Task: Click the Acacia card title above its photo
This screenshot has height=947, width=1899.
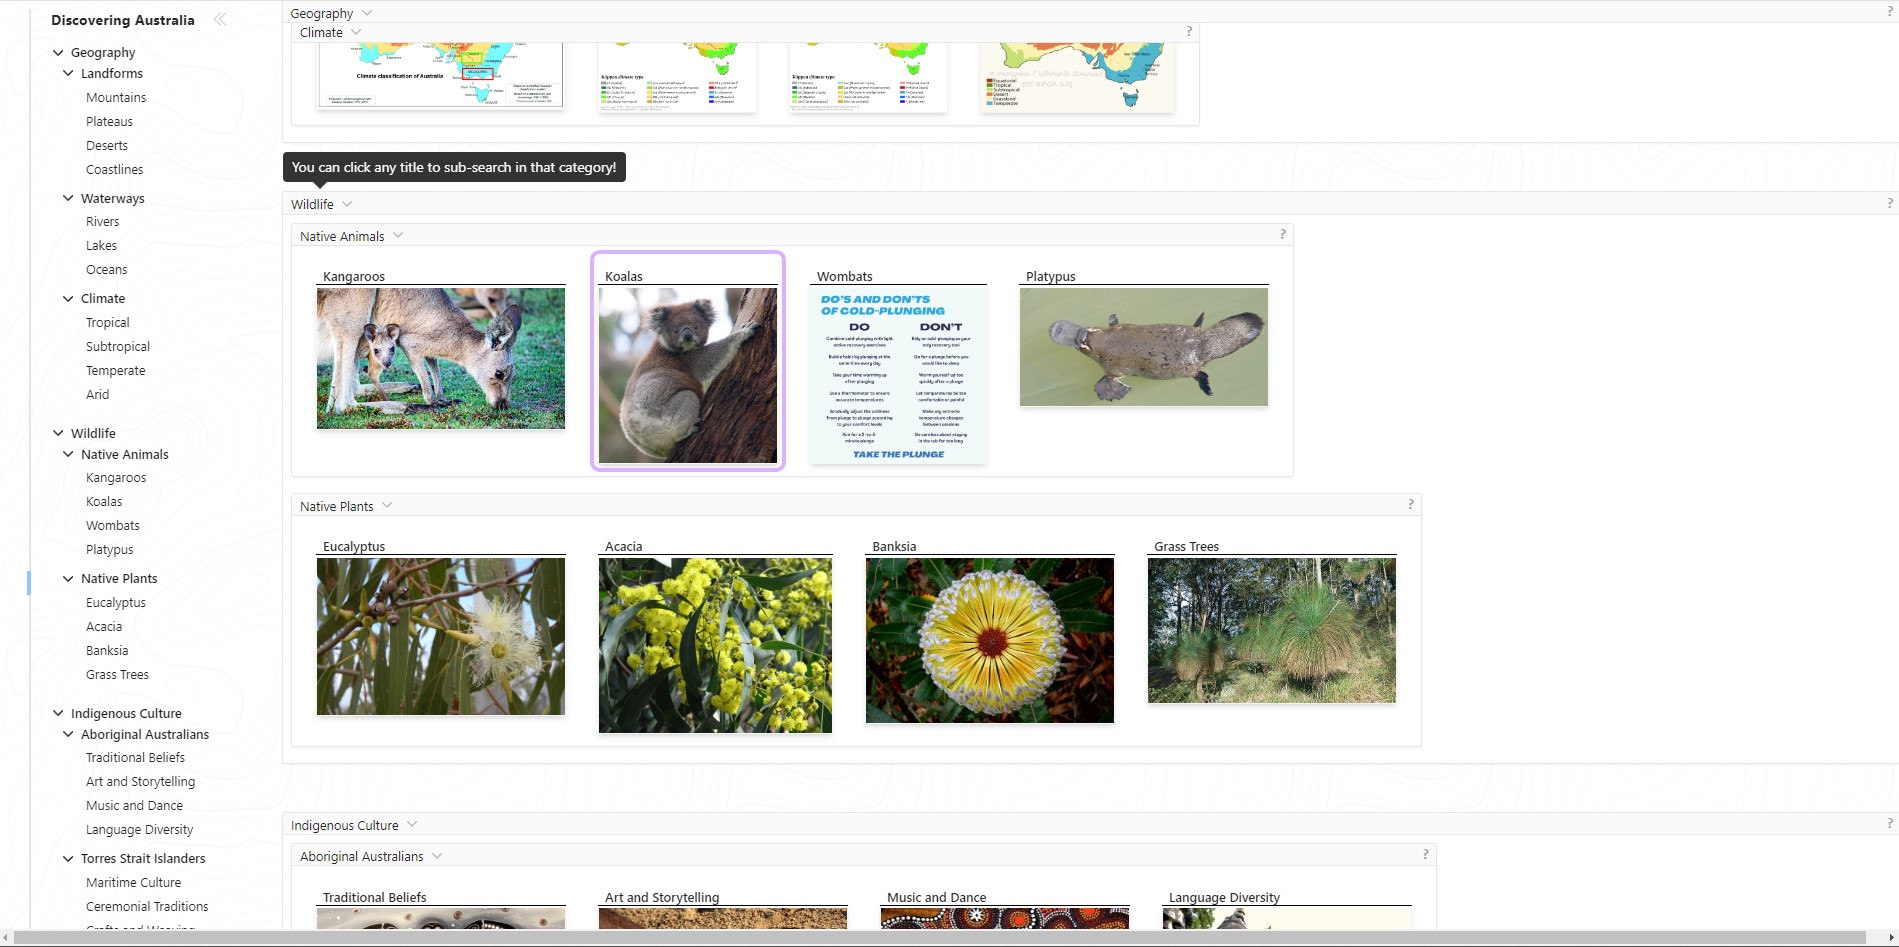Action: point(624,546)
